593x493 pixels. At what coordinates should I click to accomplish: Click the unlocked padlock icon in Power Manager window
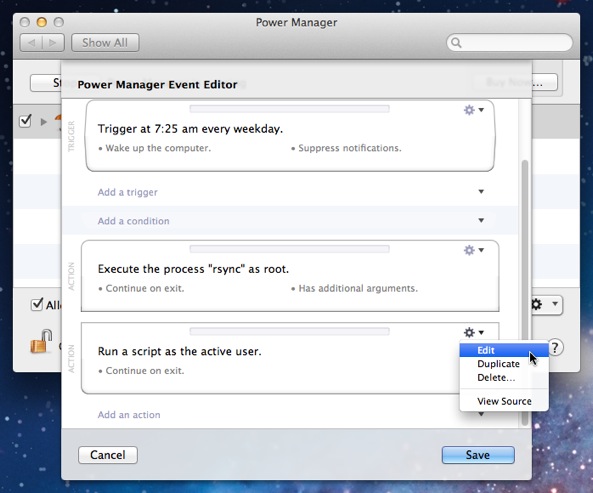tap(41, 341)
